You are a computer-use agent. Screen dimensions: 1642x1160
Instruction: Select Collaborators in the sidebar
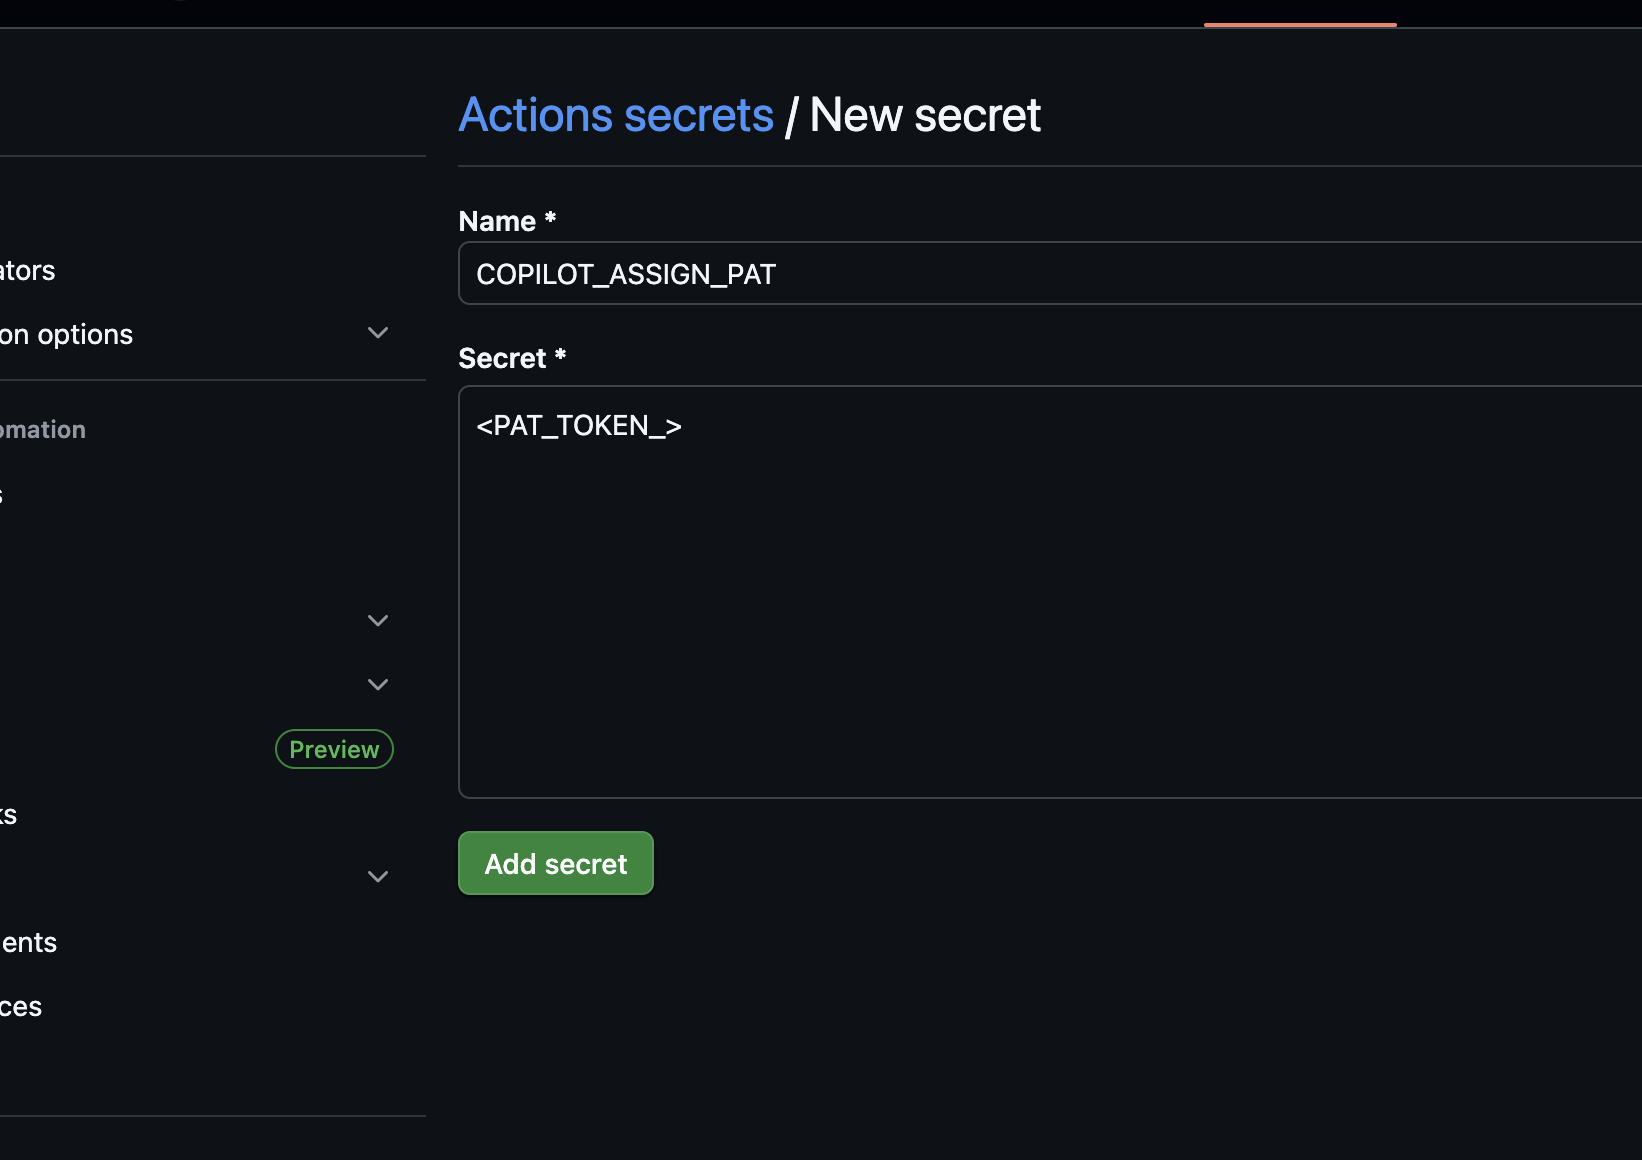pyautogui.click(x=25, y=270)
